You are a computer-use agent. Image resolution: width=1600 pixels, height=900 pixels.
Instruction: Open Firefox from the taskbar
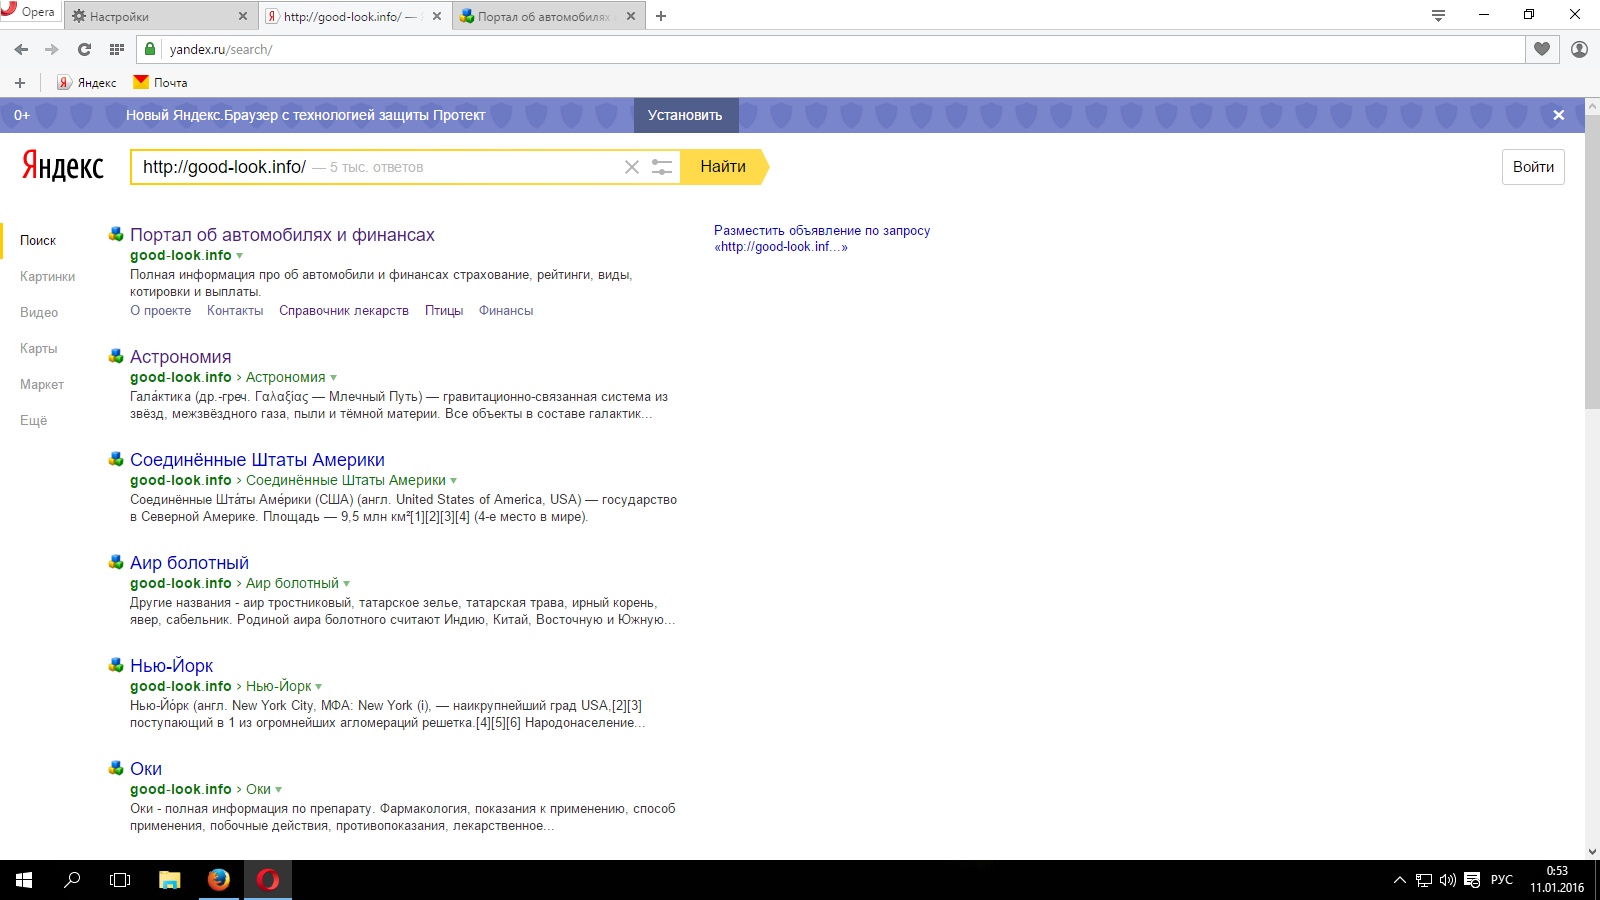coord(218,880)
